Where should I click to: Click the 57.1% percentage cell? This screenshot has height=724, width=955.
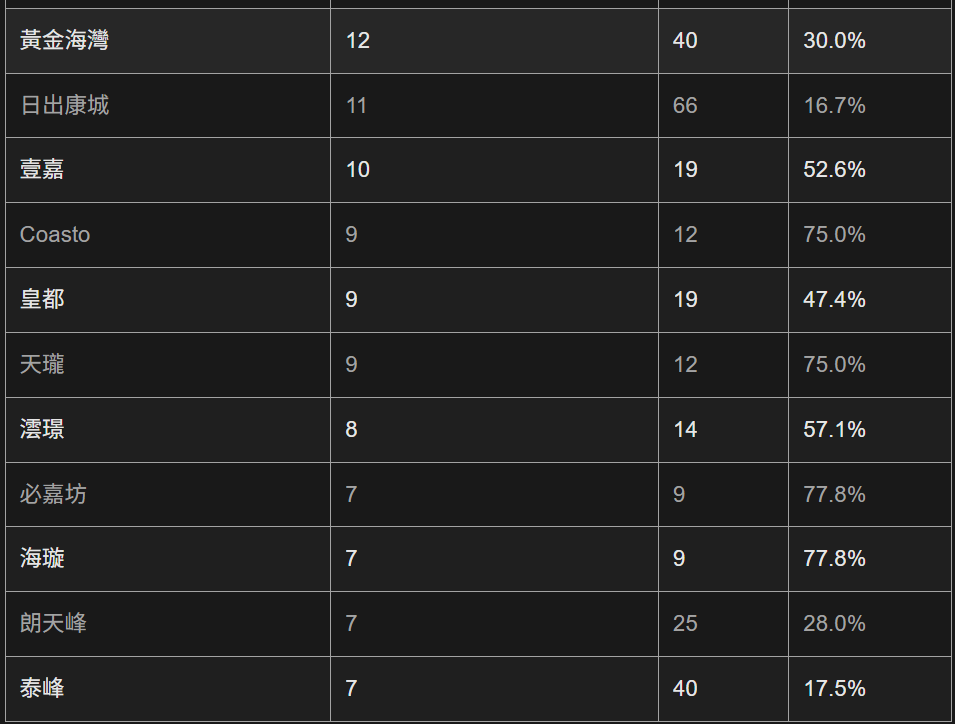point(834,430)
